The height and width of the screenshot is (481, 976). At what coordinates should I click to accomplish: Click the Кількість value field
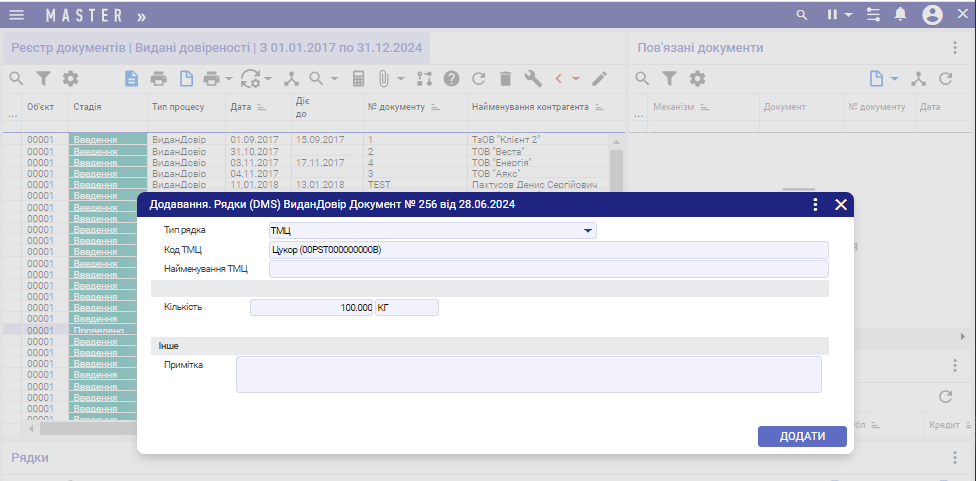(312, 308)
